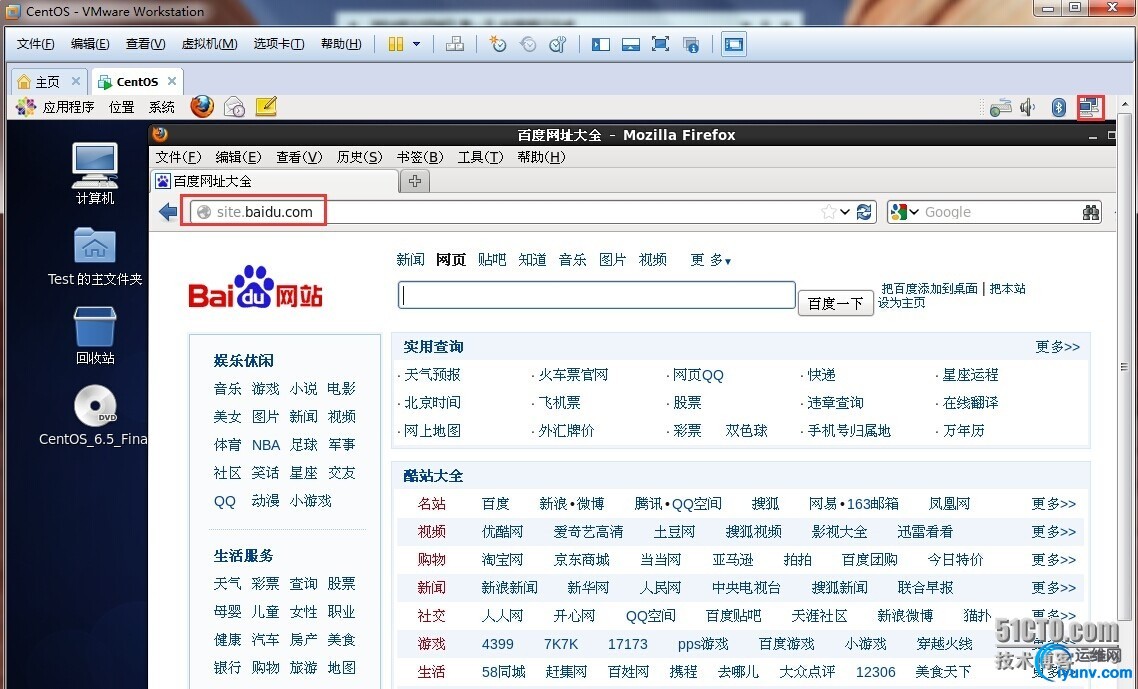Click the Bluetooth icon in GNOME panel

tap(1059, 107)
